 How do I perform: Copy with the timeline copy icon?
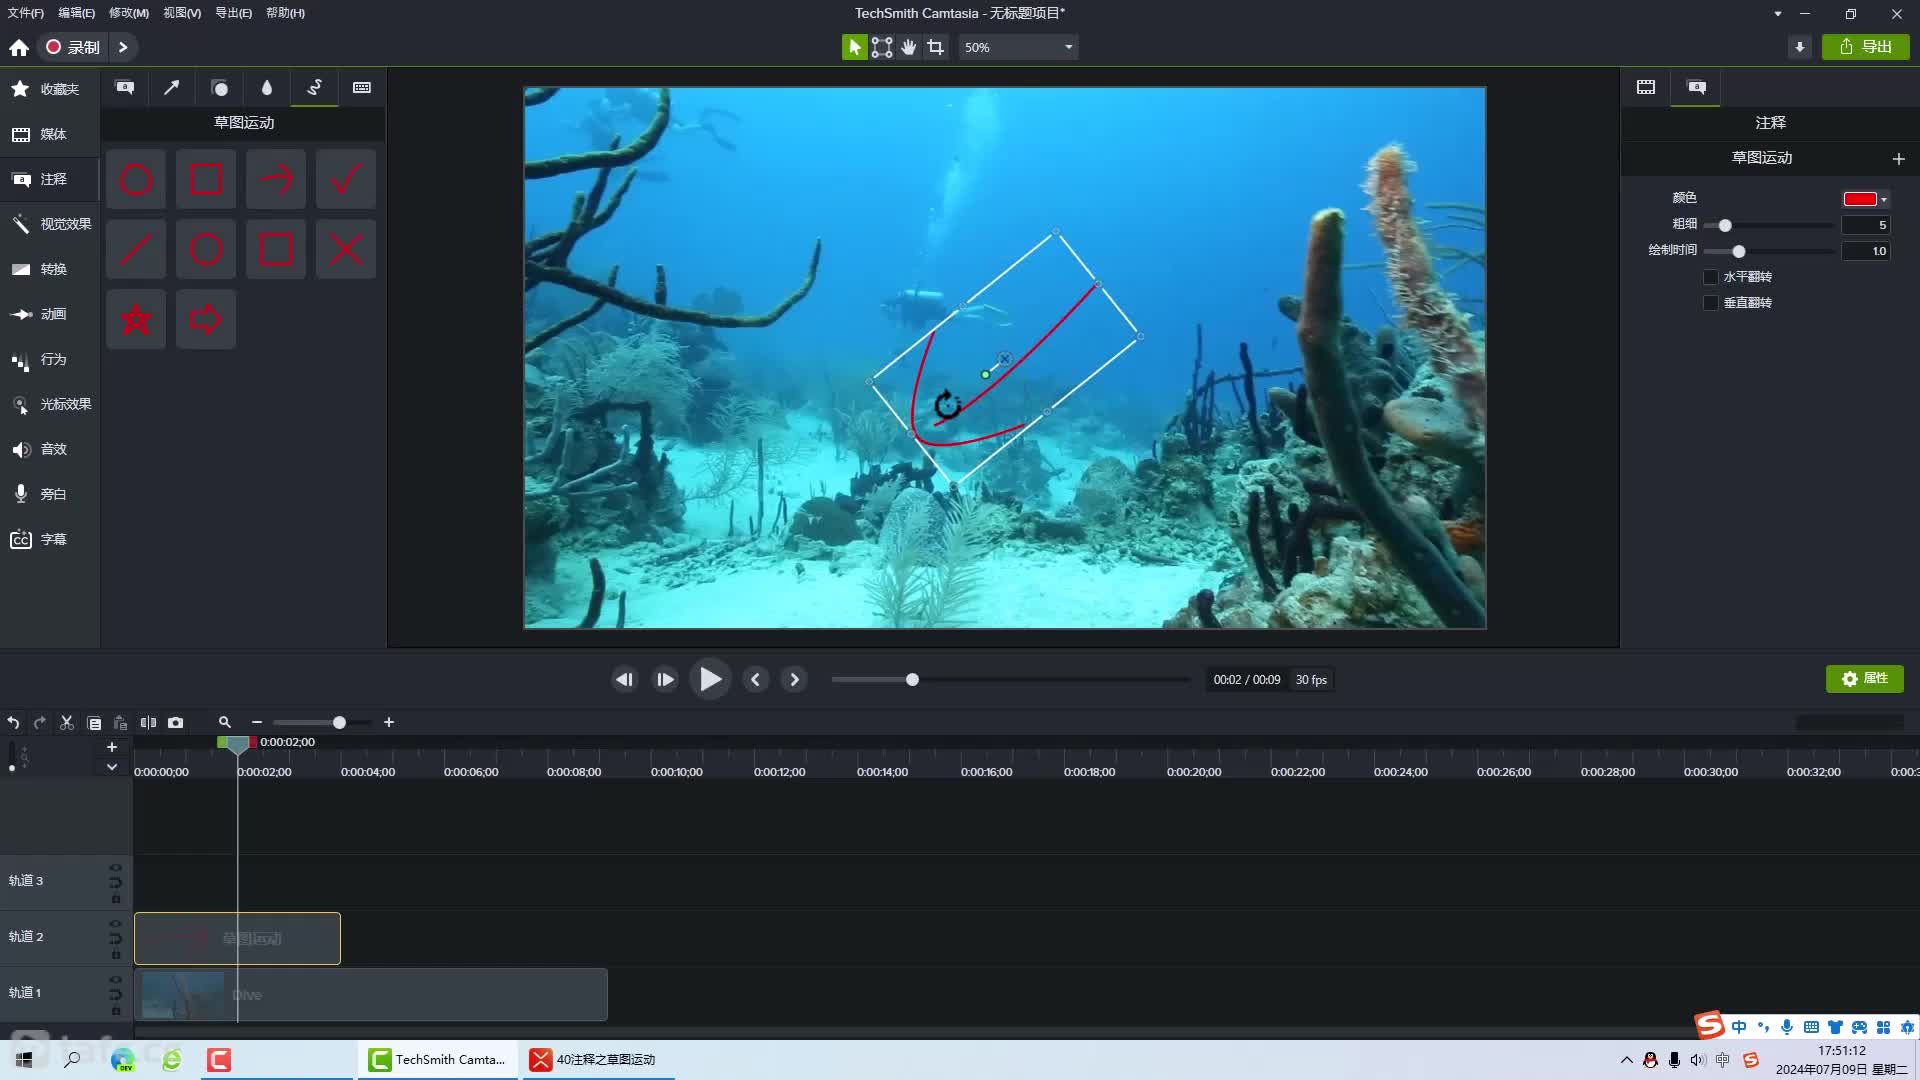[94, 722]
